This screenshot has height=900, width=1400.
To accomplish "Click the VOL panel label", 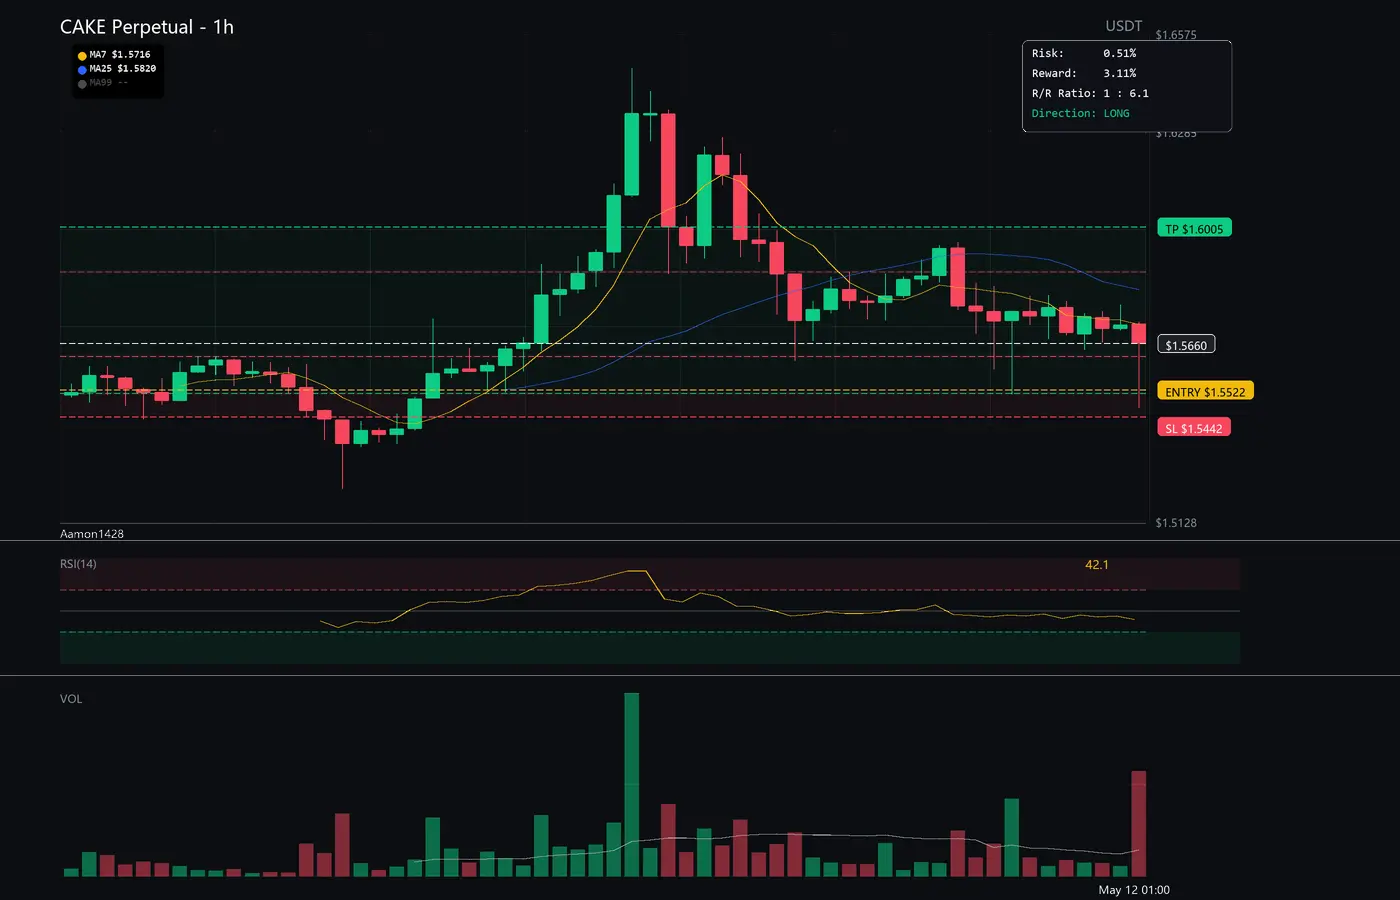I will click(x=71, y=699).
